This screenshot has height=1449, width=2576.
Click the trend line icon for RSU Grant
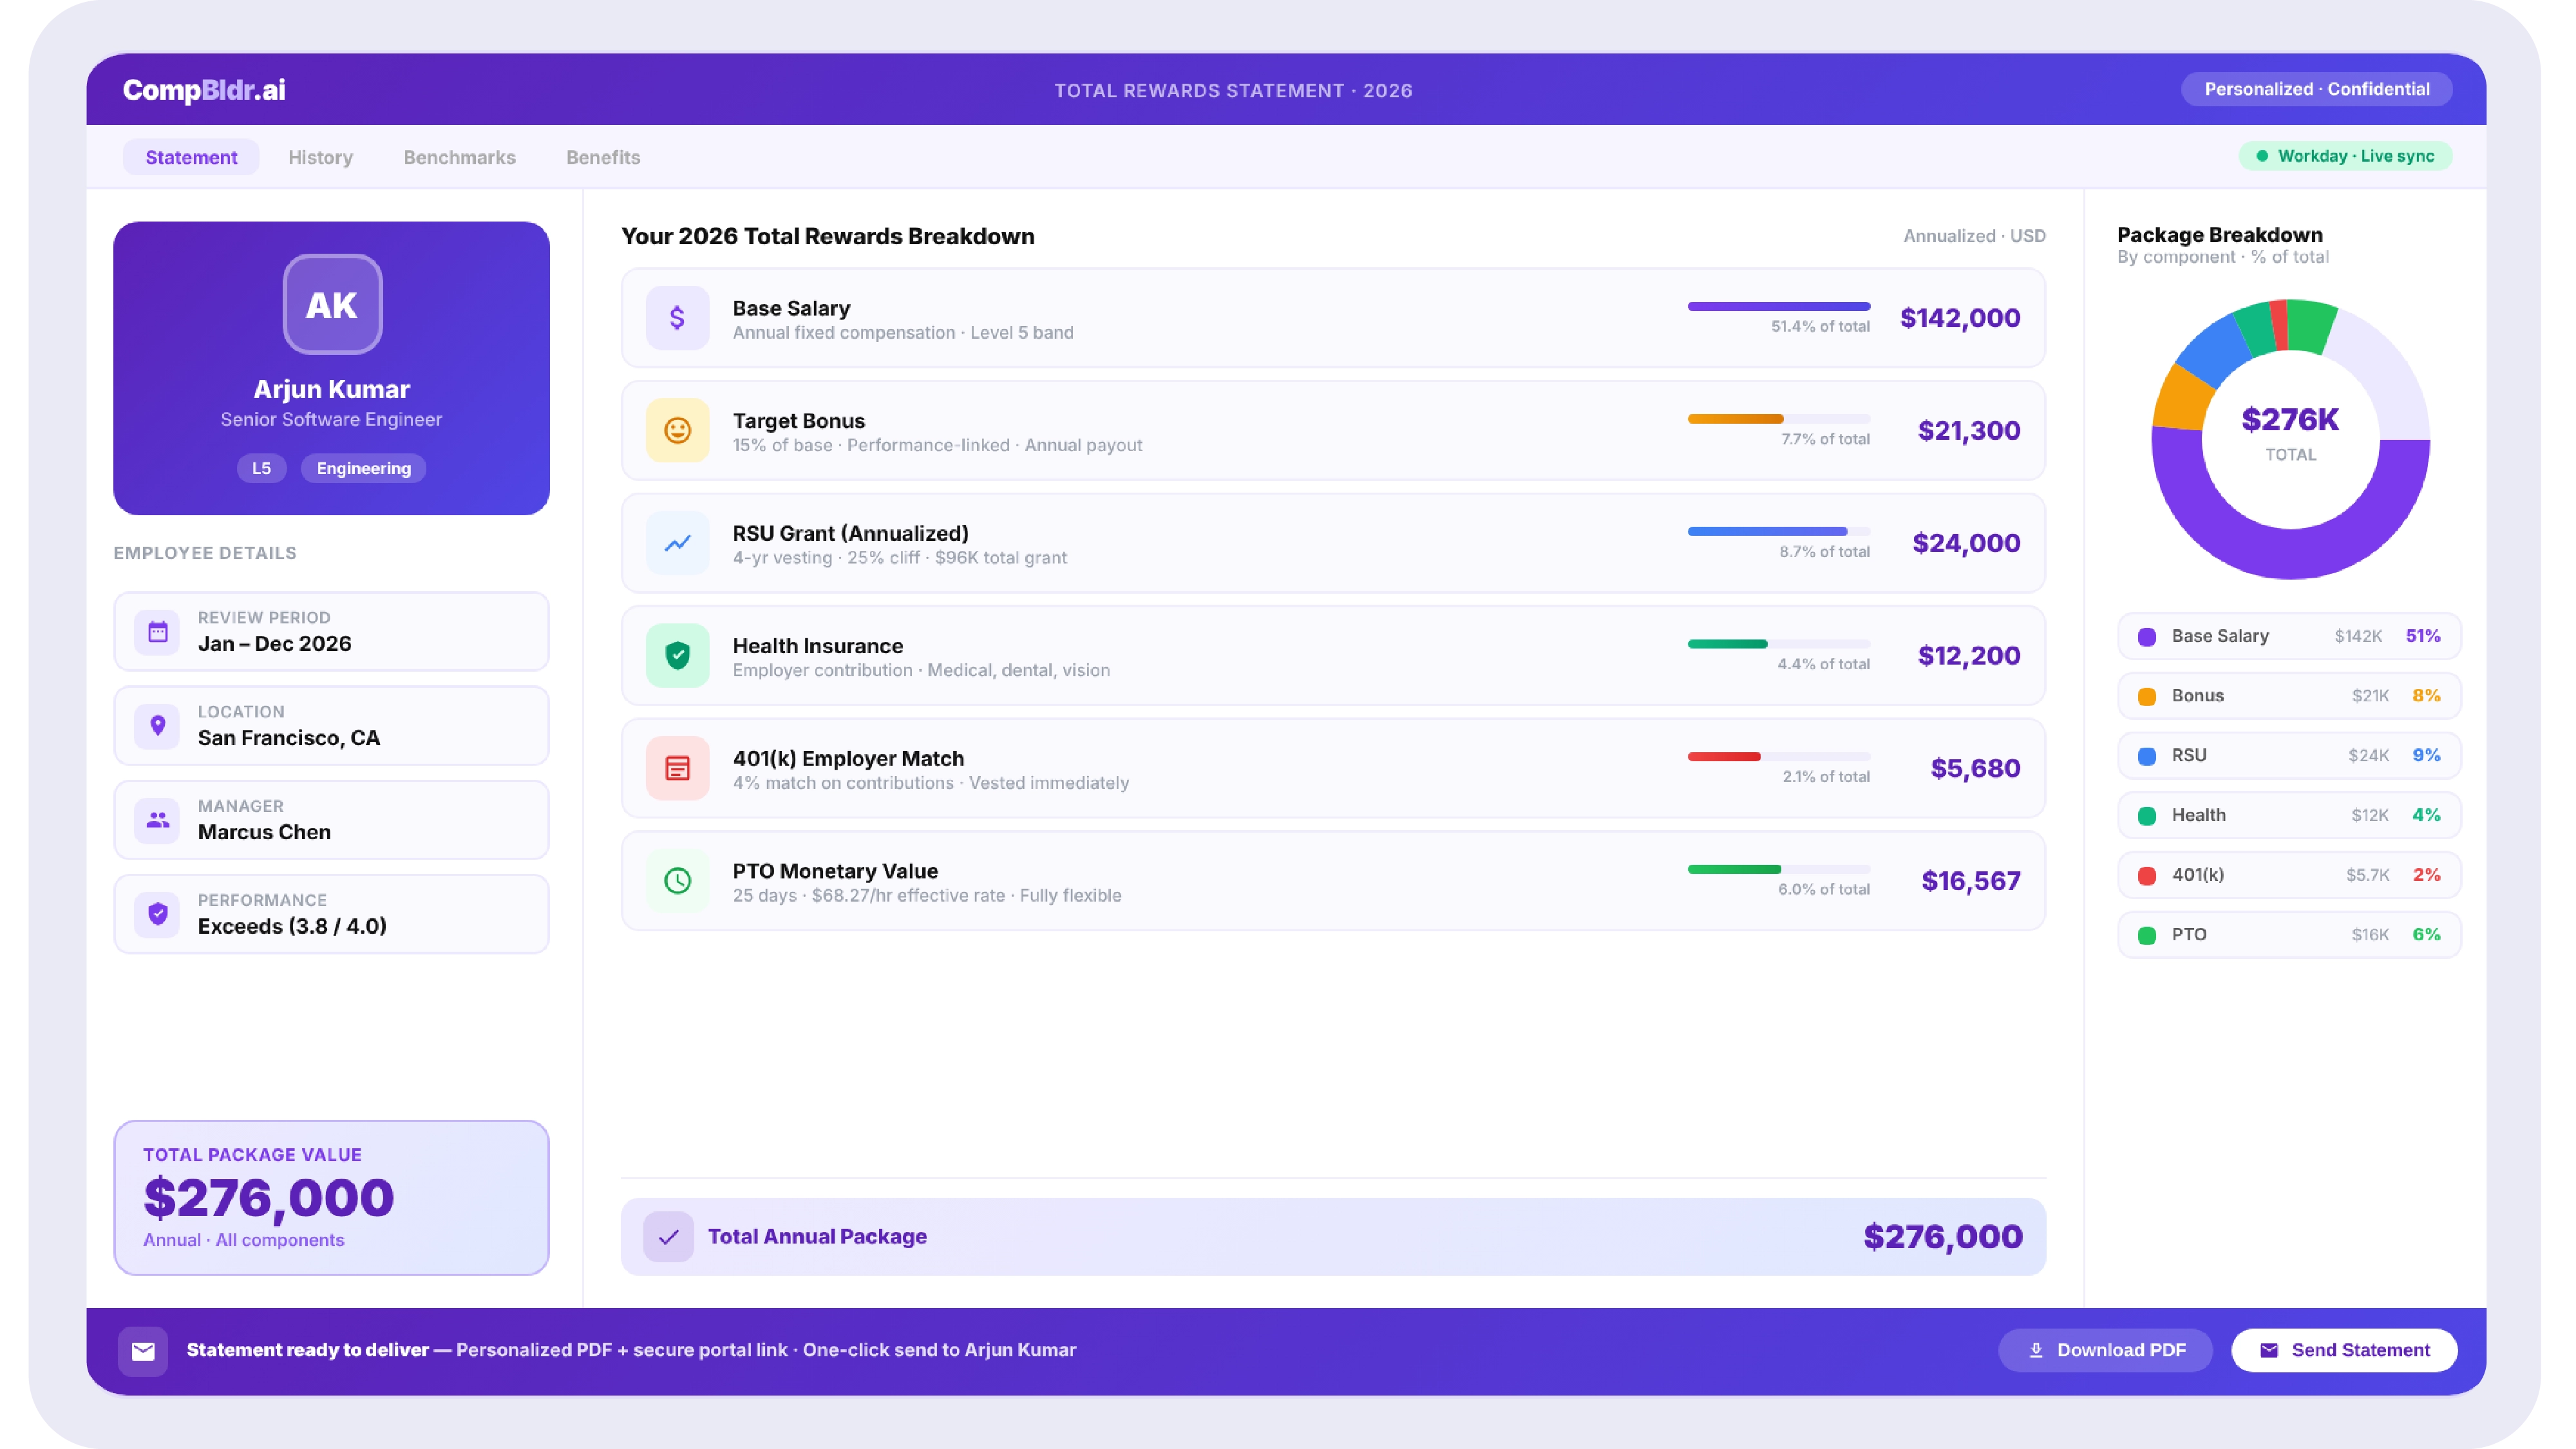677,543
